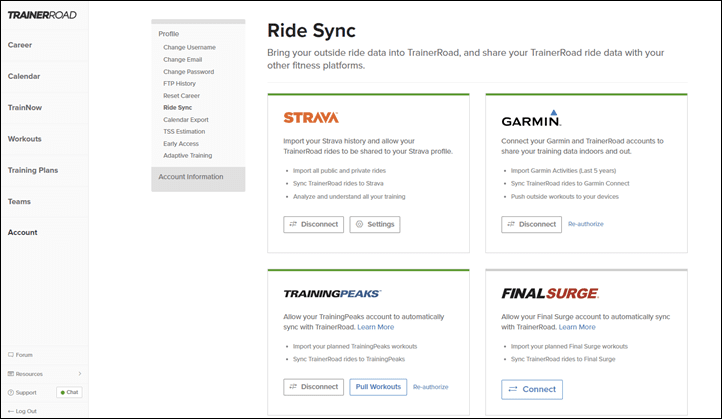The height and width of the screenshot is (419, 722).
Task: Open Training Plans page
Action: click(33, 170)
